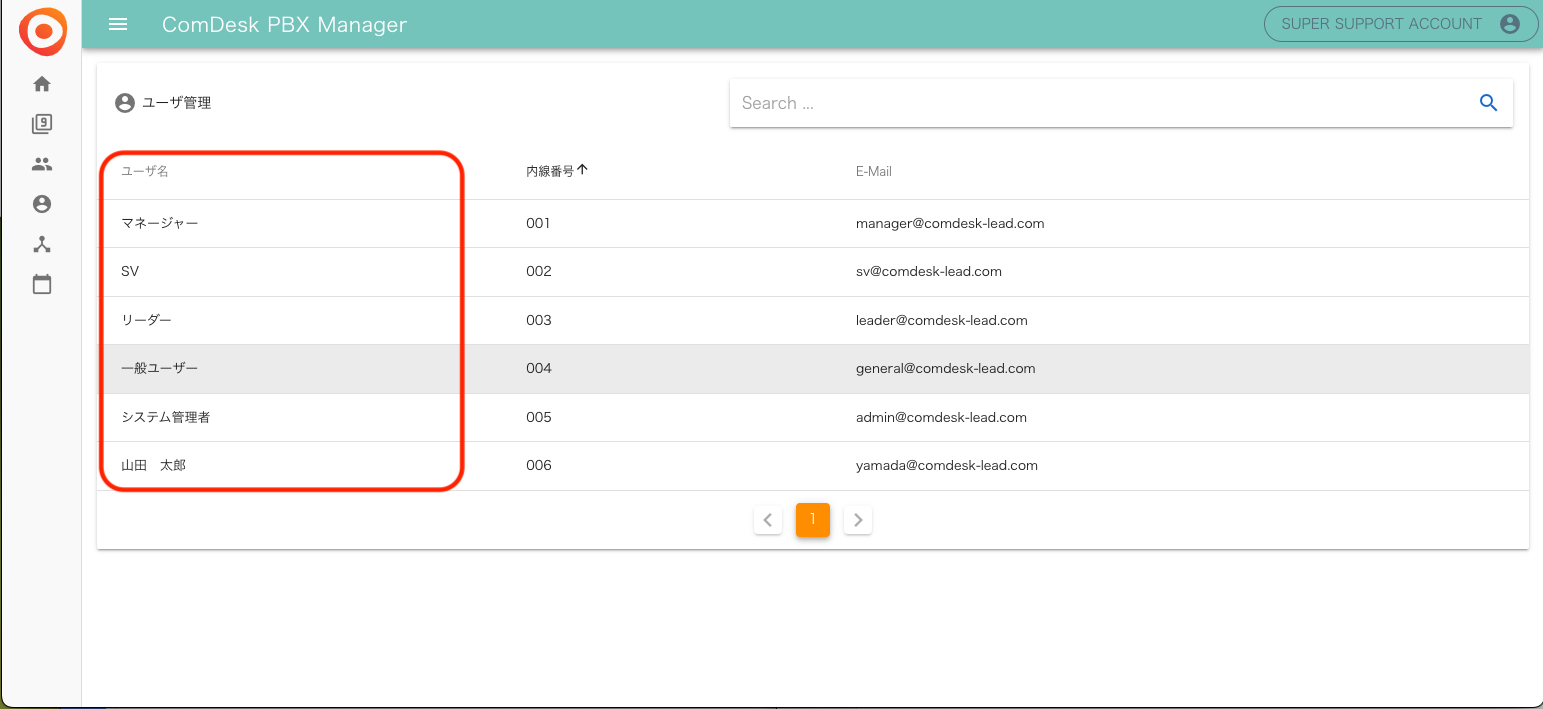
Task: Go to Home via sidebar icon
Action: click(x=42, y=84)
